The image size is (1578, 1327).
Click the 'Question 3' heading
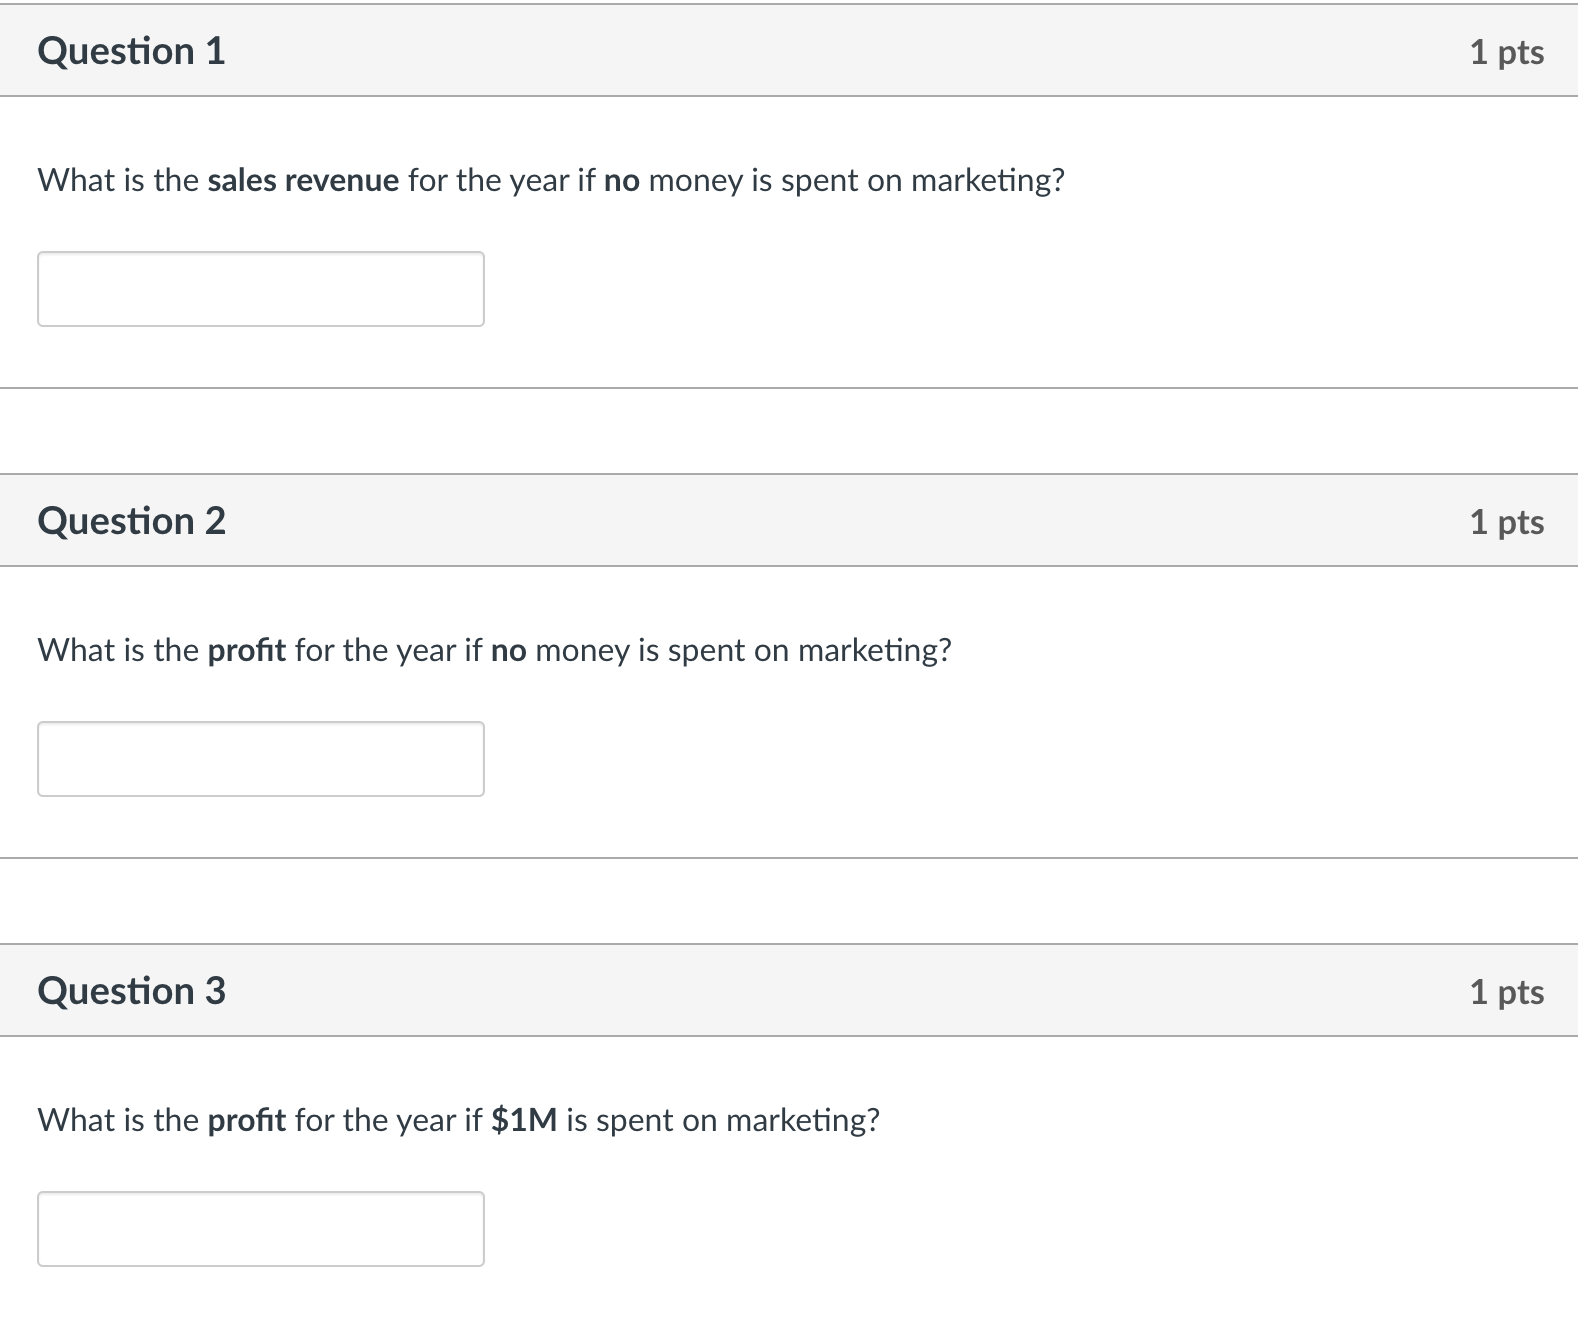[x=132, y=991]
